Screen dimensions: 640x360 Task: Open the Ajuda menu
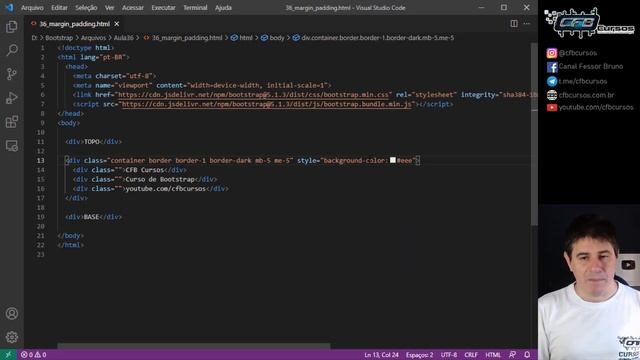pos(223,8)
